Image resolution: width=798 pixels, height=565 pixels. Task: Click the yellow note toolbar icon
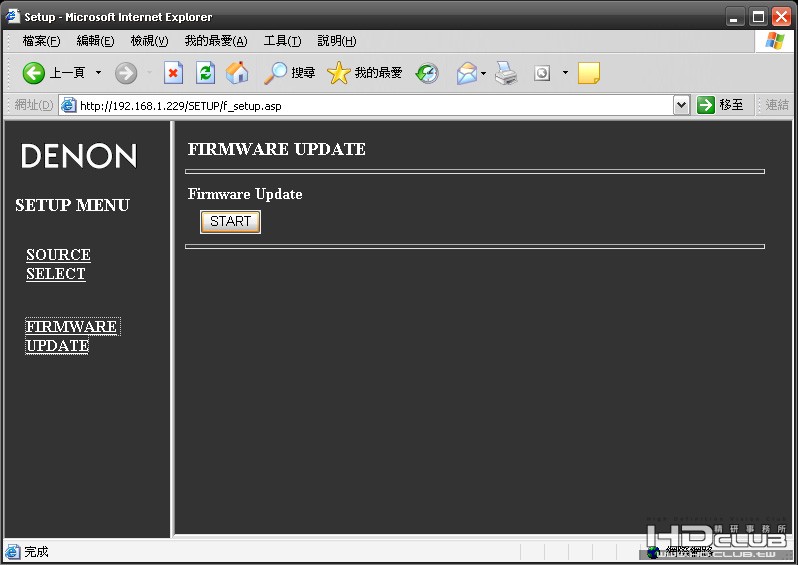pos(589,73)
